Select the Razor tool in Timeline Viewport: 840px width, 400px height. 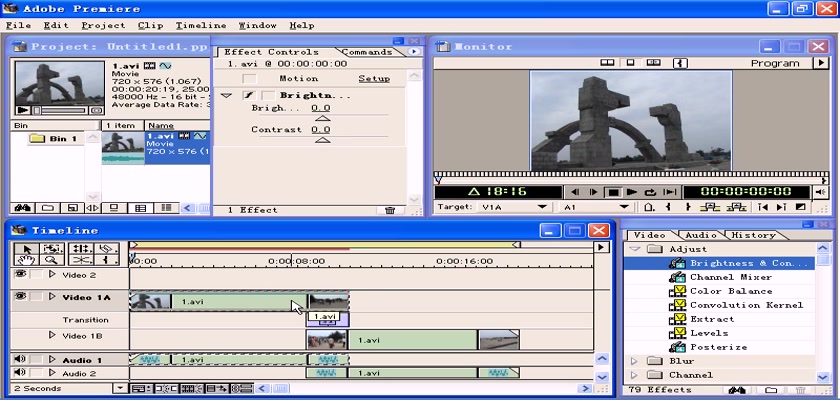coord(108,248)
